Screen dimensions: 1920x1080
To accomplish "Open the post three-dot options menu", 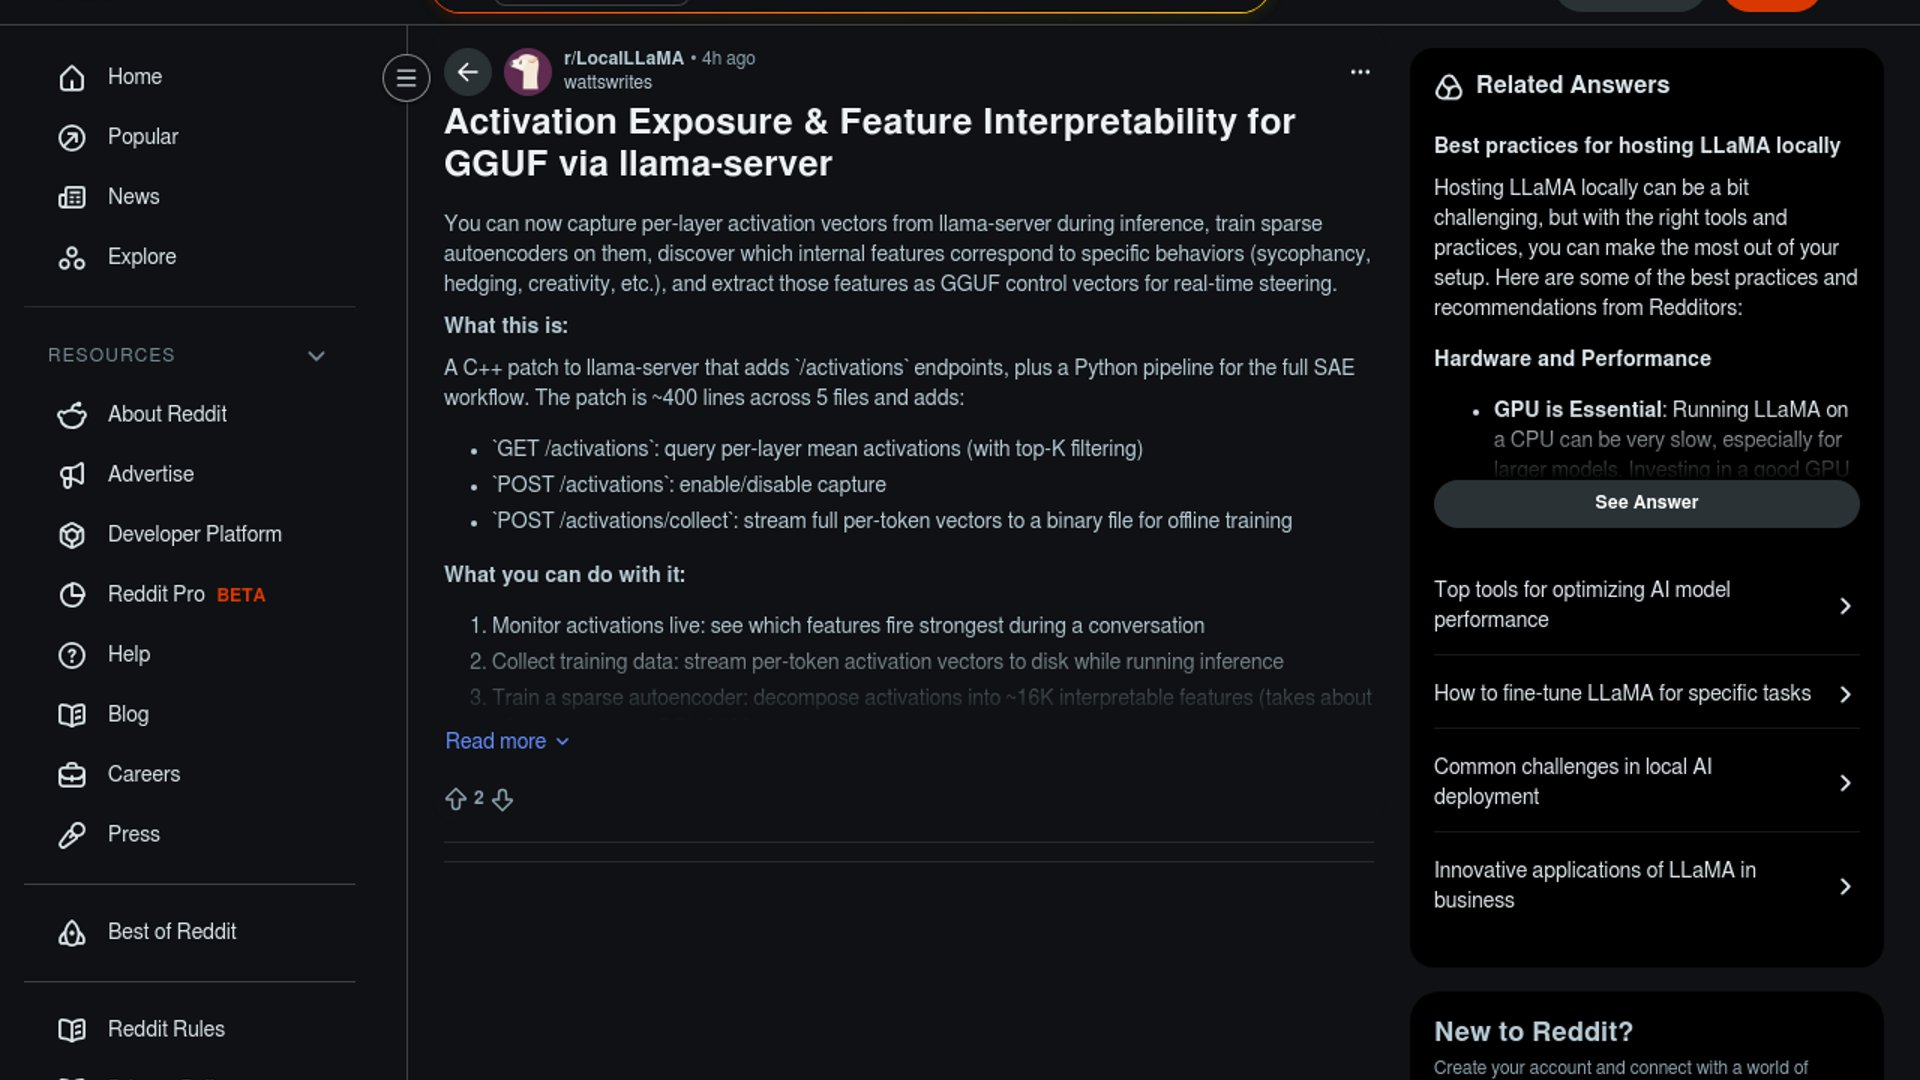I will [1360, 72].
